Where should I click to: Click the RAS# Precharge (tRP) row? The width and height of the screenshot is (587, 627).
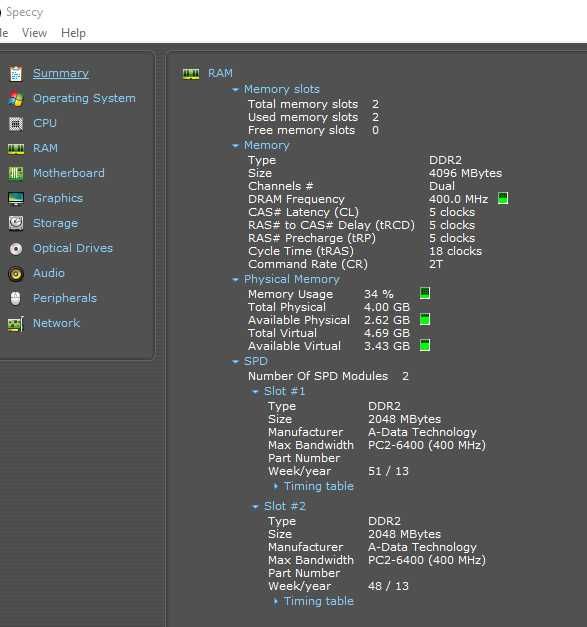361,238
